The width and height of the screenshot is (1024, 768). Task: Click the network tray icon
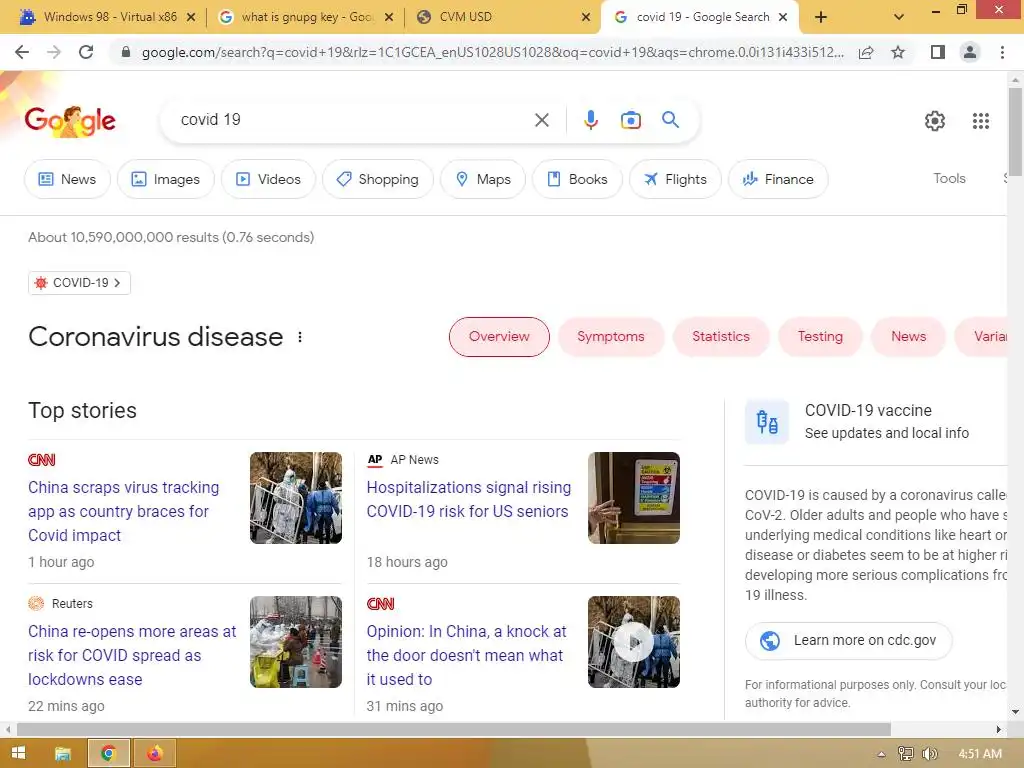click(905, 754)
